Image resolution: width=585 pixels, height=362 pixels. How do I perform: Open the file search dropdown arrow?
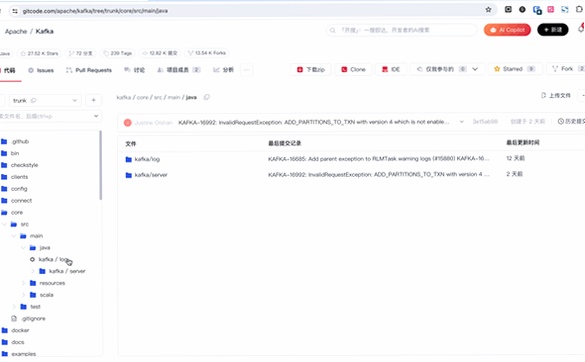click(x=96, y=116)
